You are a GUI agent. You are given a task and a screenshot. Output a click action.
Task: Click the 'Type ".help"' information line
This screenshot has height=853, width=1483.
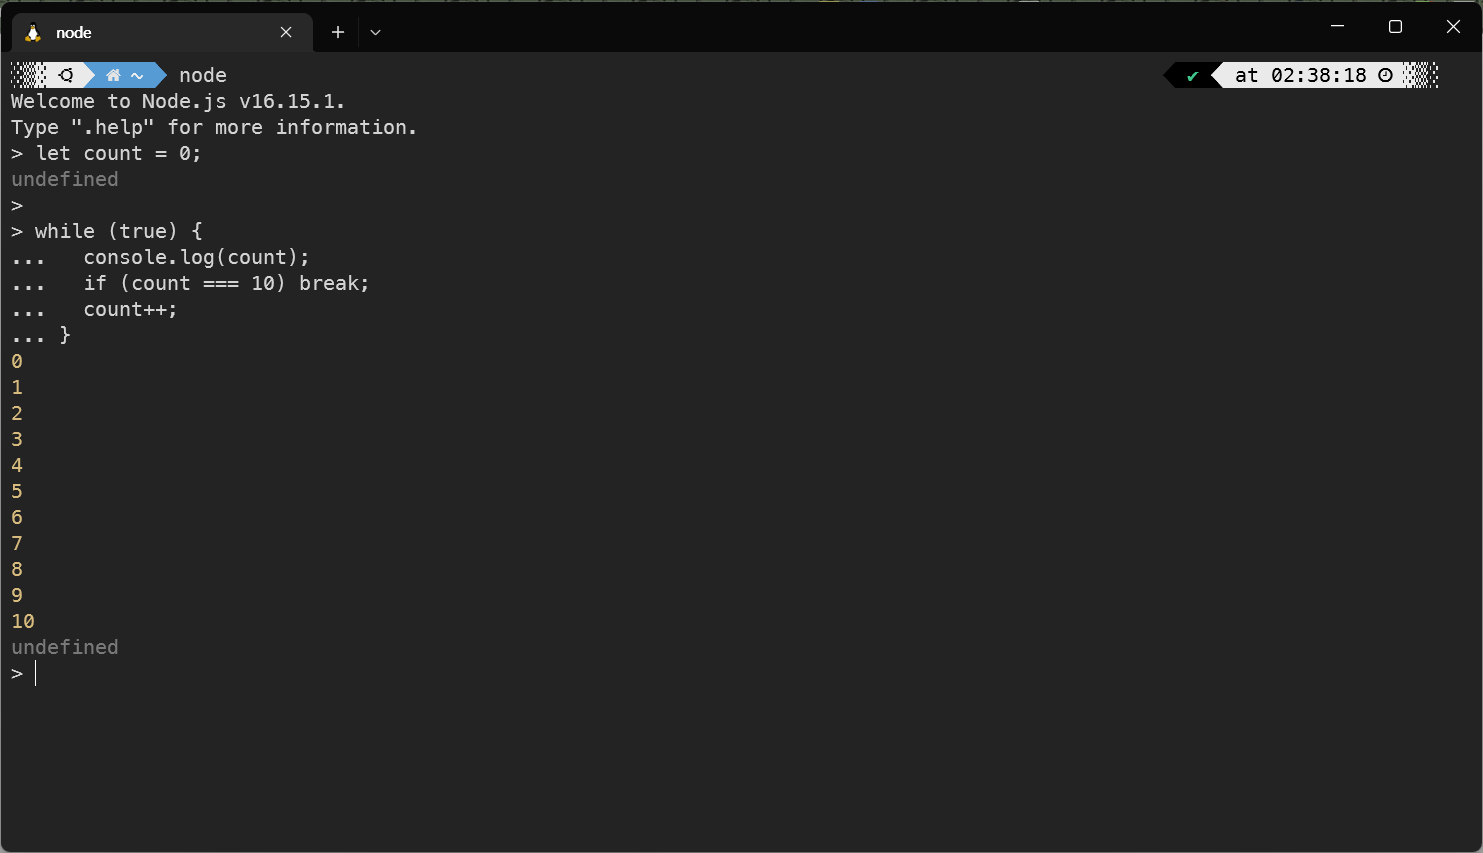point(214,127)
